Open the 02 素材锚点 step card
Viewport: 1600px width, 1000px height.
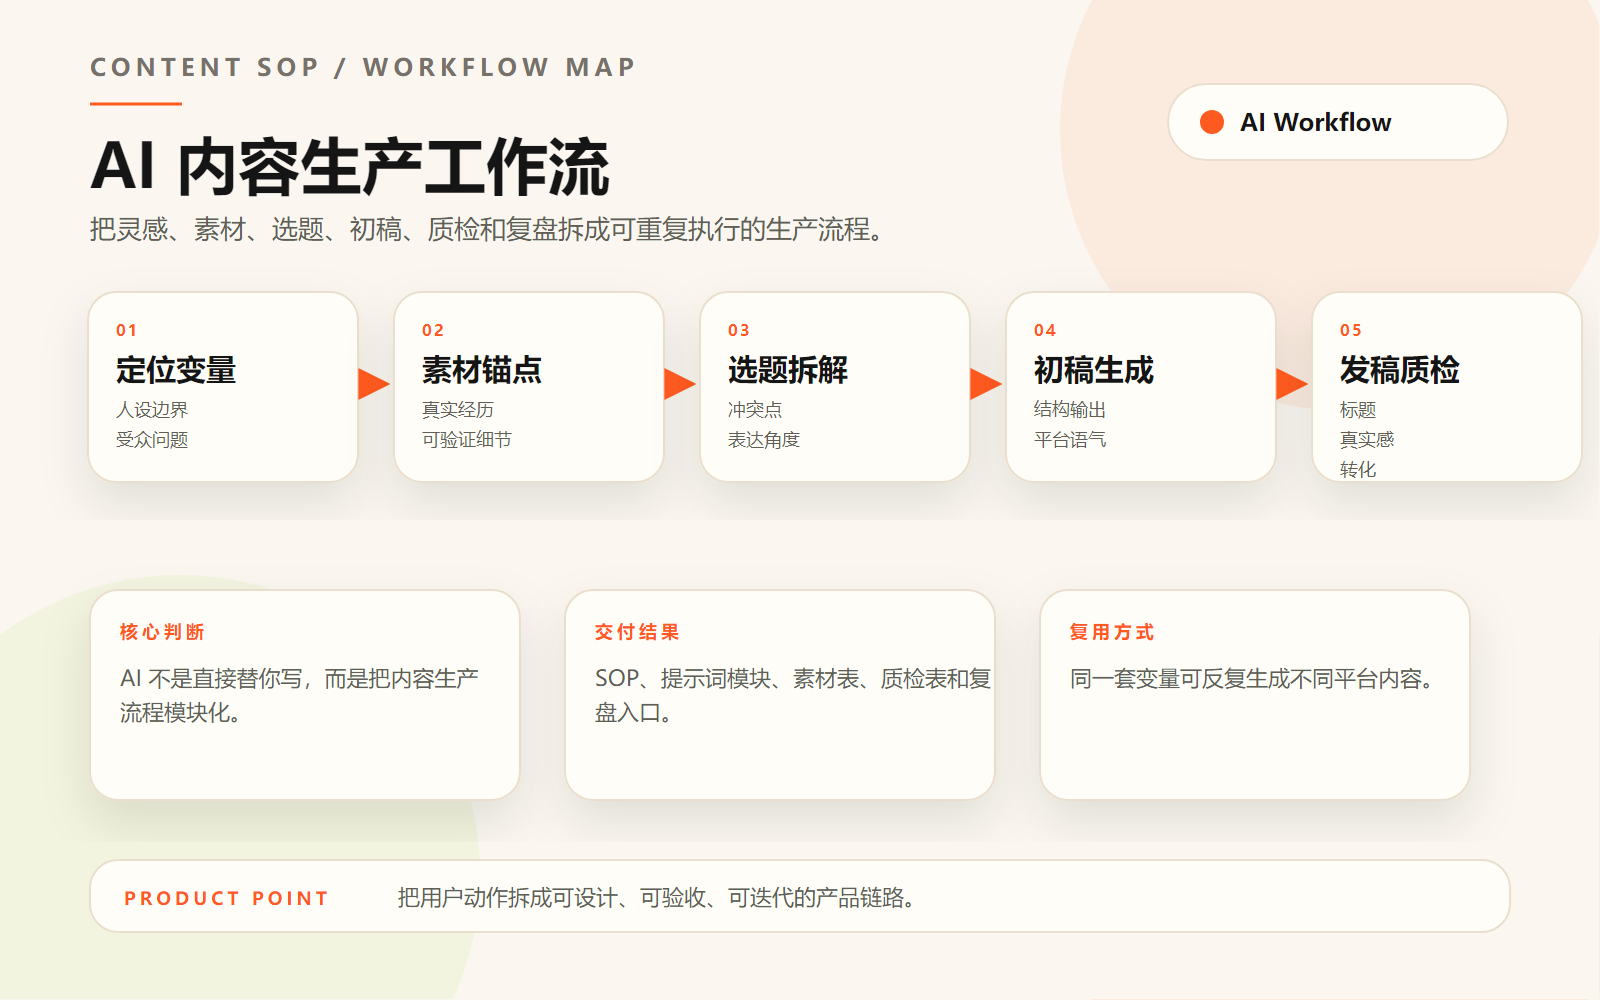(x=529, y=387)
